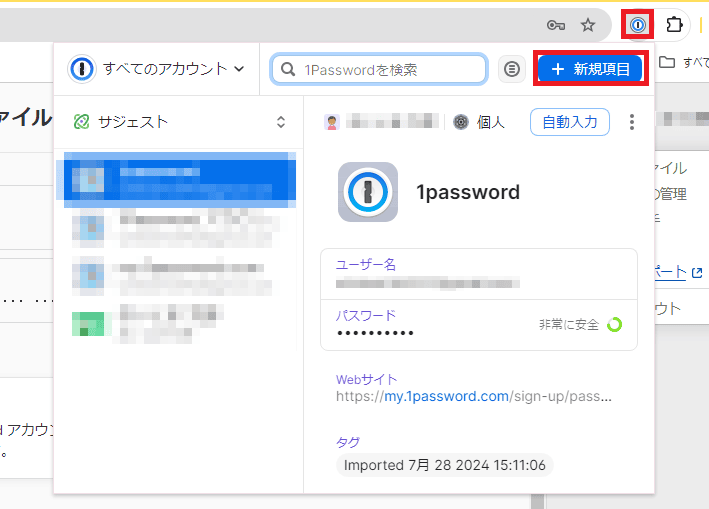Select the highlighted first login item
This screenshot has height=509, width=709.
point(180,180)
